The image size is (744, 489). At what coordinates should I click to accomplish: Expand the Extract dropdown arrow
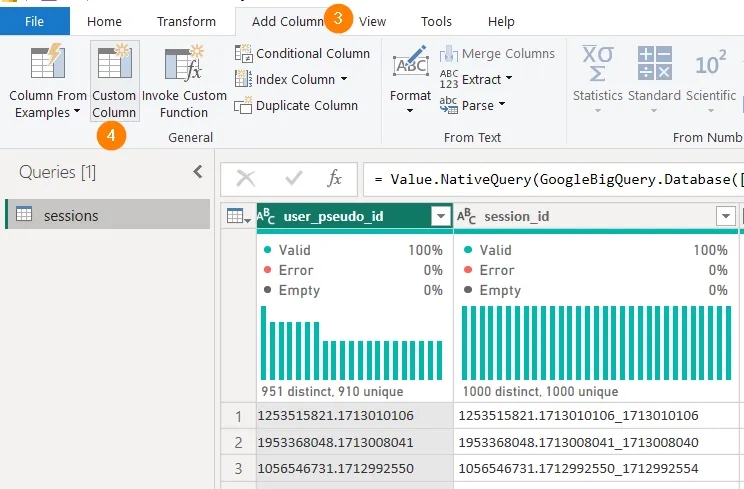tap(509, 78)
